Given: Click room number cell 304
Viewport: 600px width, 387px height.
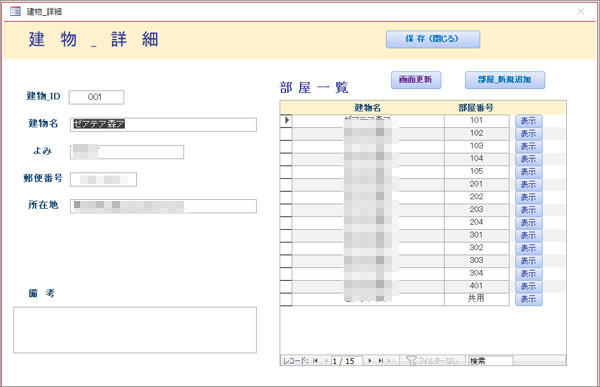Looking at the screenshot, I should point(477,273).
